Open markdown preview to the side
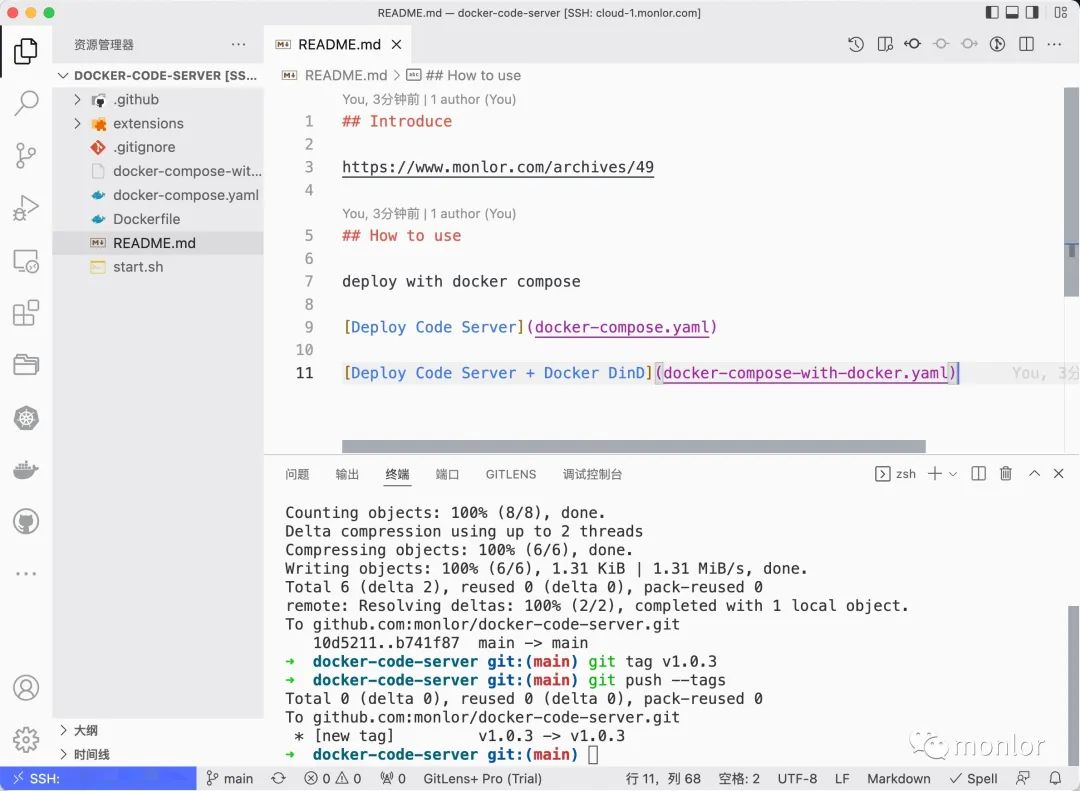This screenshot has width=1080, height=791. click(x=885, y=45)
